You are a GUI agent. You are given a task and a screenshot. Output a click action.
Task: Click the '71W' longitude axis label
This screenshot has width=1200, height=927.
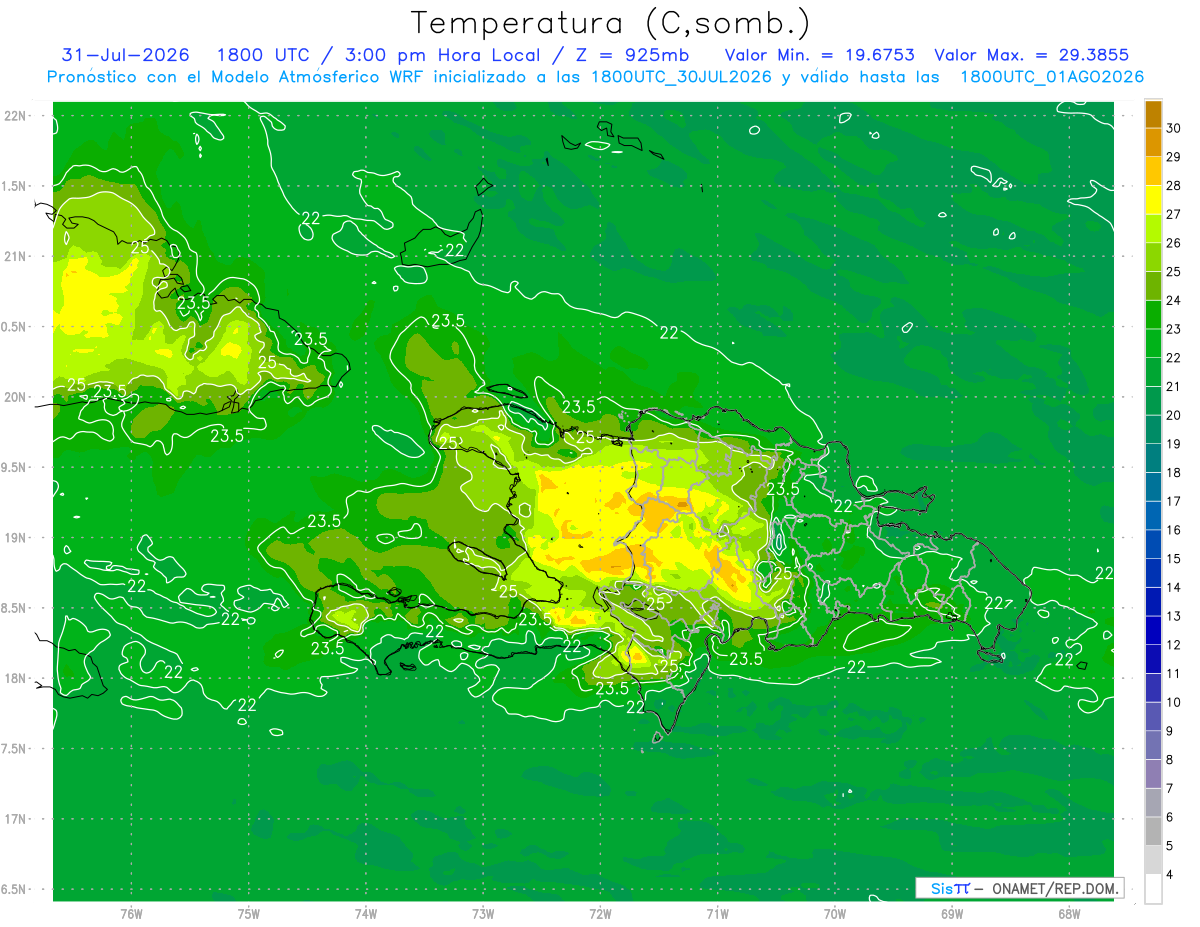click(717, 914)
